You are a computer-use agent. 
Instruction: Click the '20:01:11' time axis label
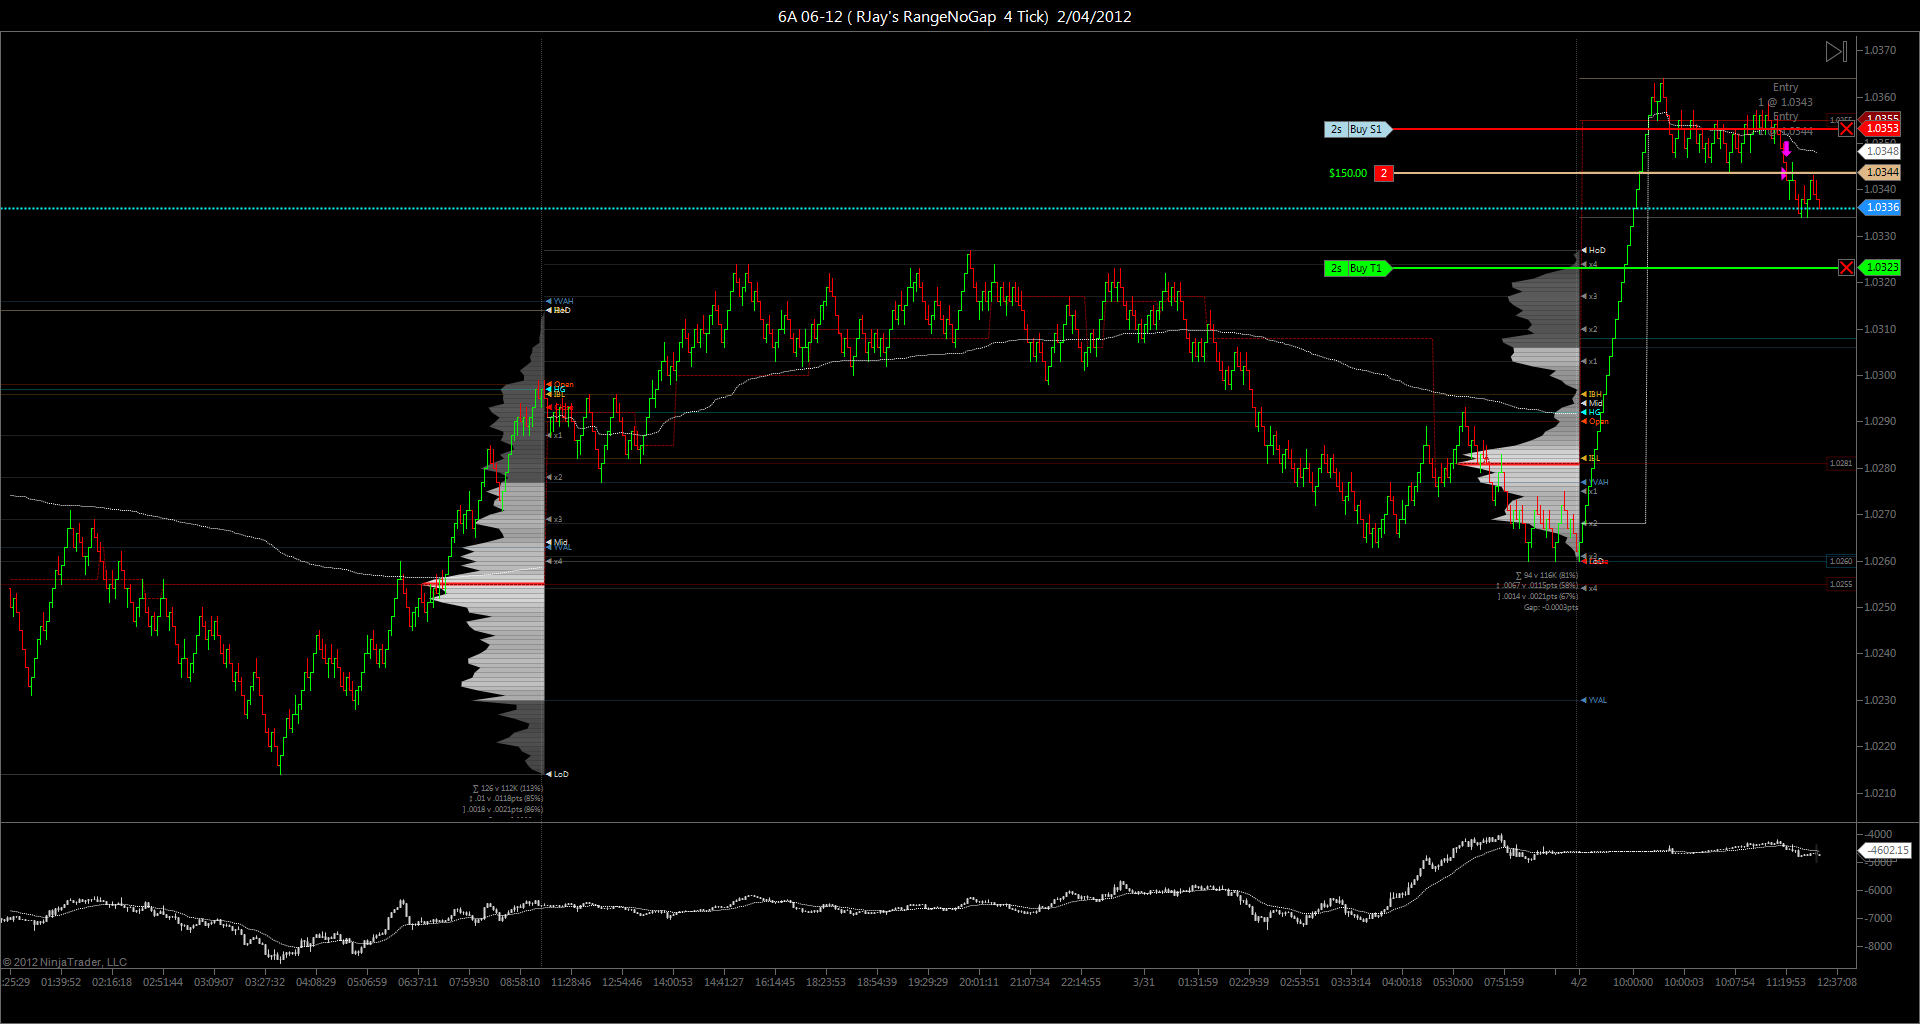click(x=978, y=982)
